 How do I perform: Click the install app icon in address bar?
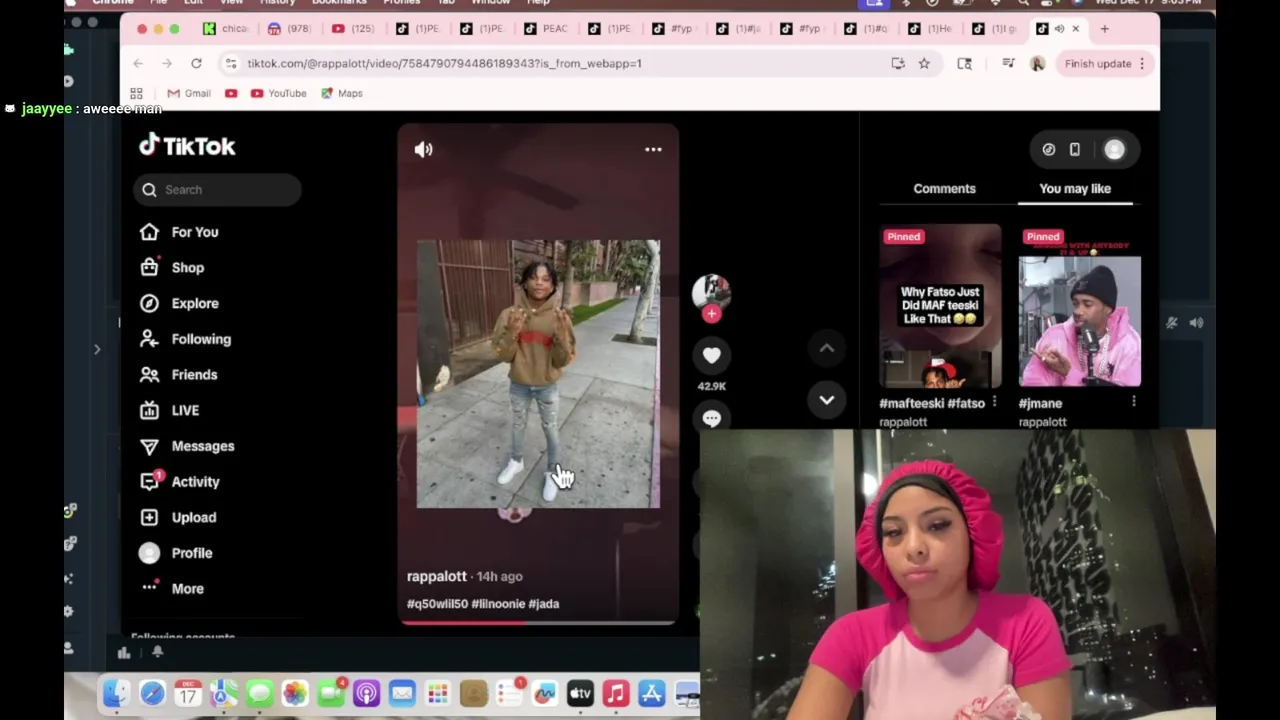pyautogui.click(x=898, y=63)
